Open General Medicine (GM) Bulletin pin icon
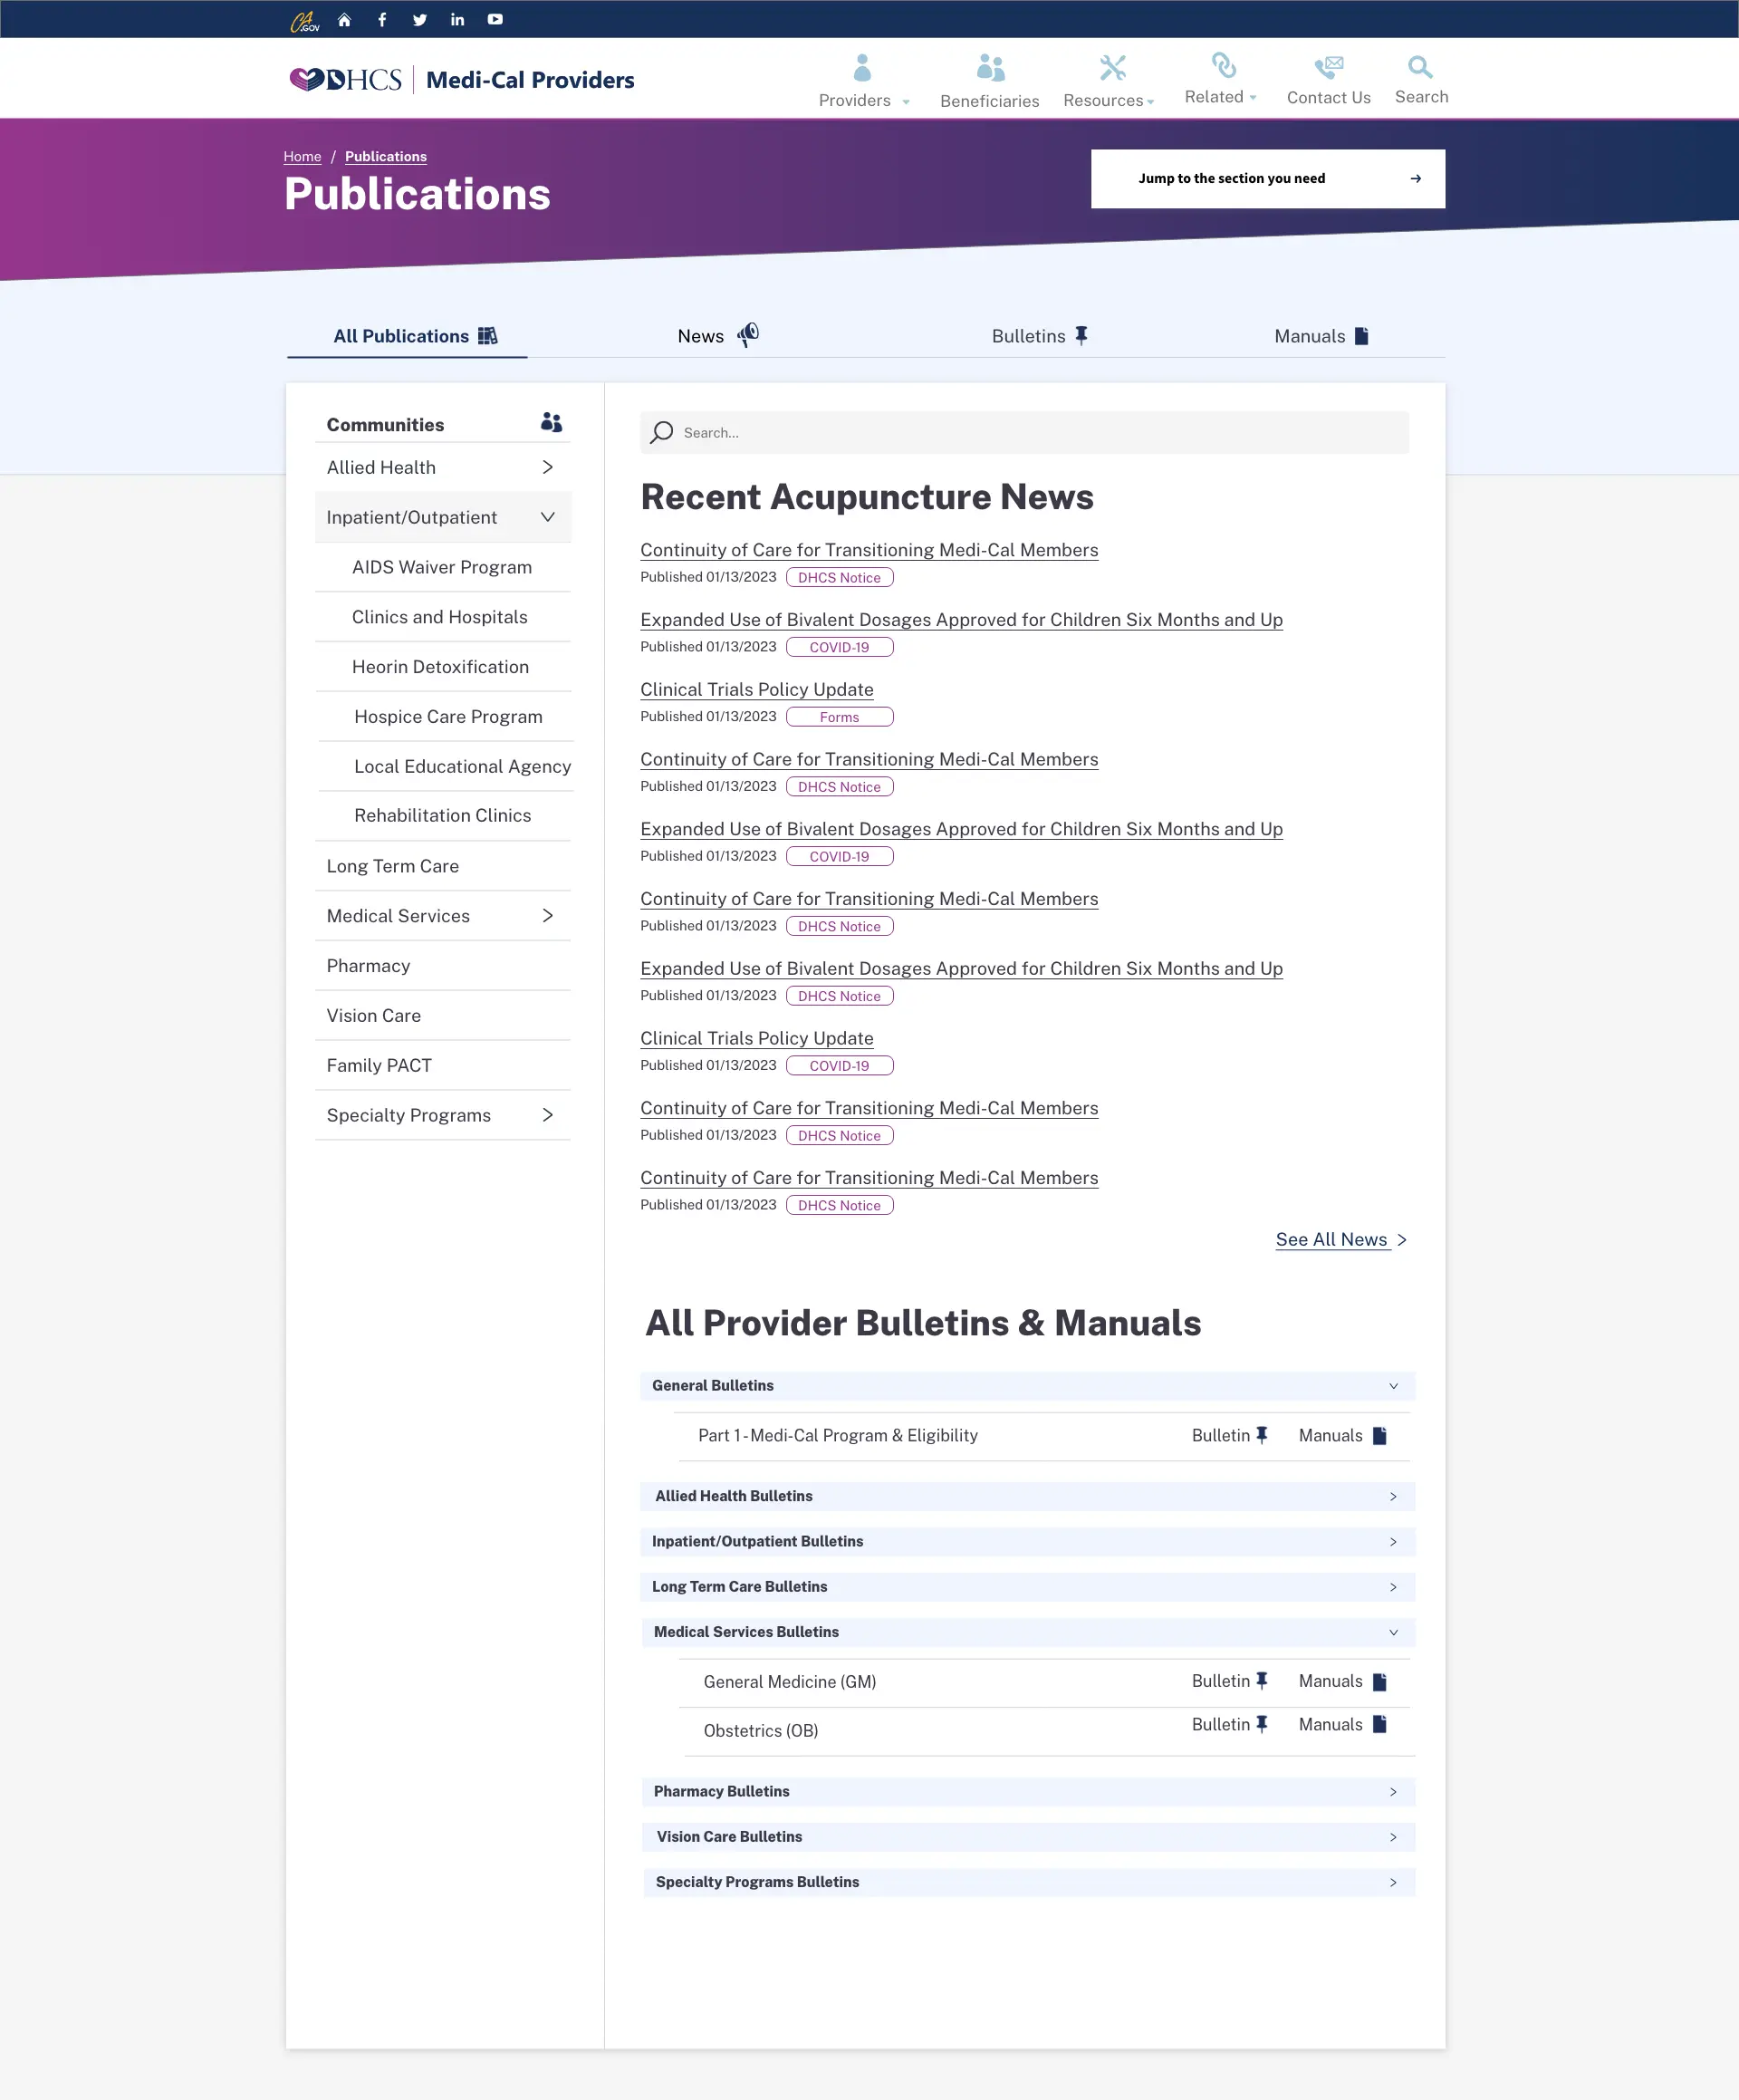The width and height of the screenshot is (1739, 2100). pos(1262,1680)
